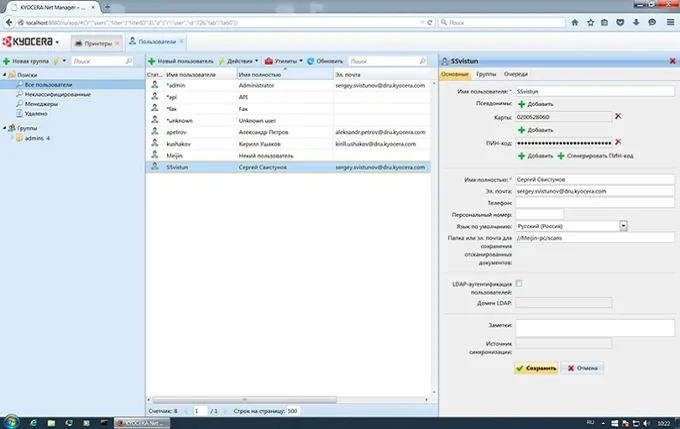
Task: Select Неклассифицированные search item
Action: click(x=57, y=94)
